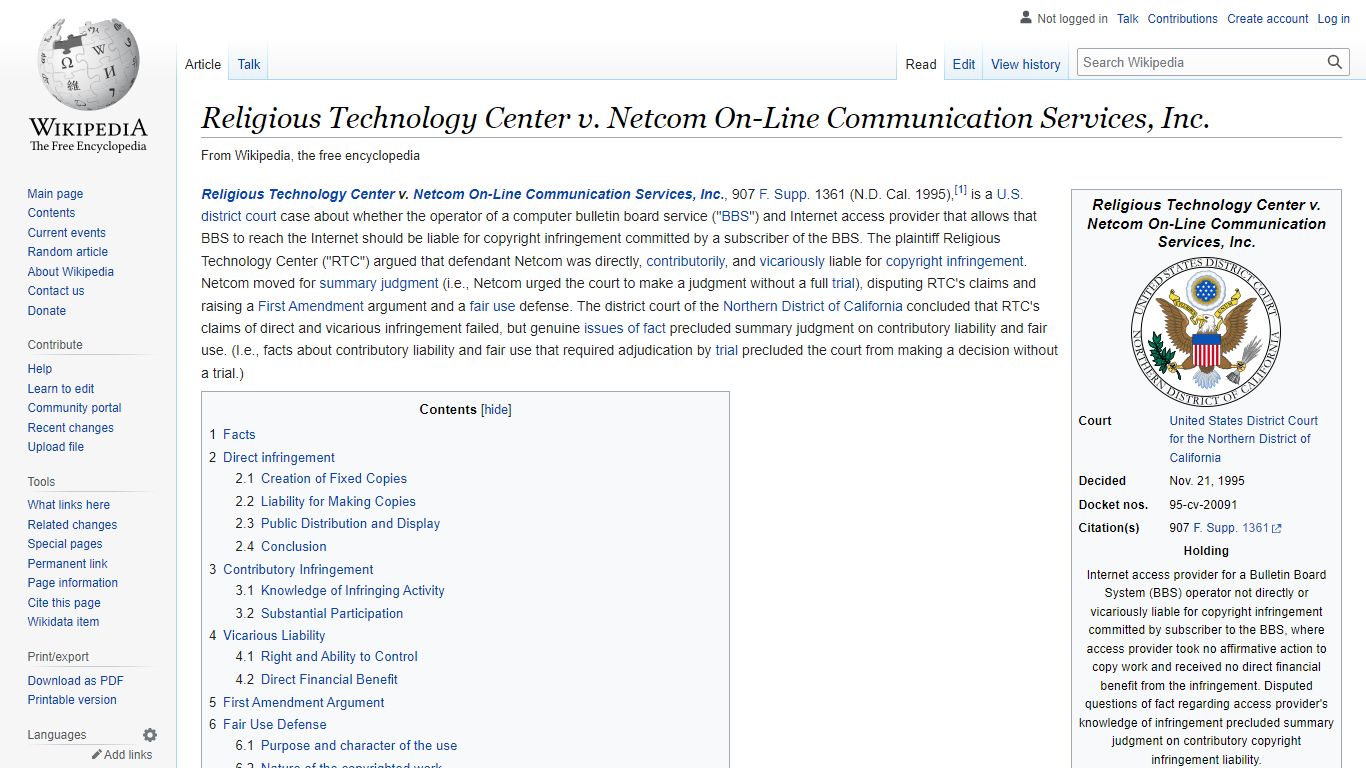1366x768 pixels.
Task: Open the Edit tab
Action: pos(964,64)
